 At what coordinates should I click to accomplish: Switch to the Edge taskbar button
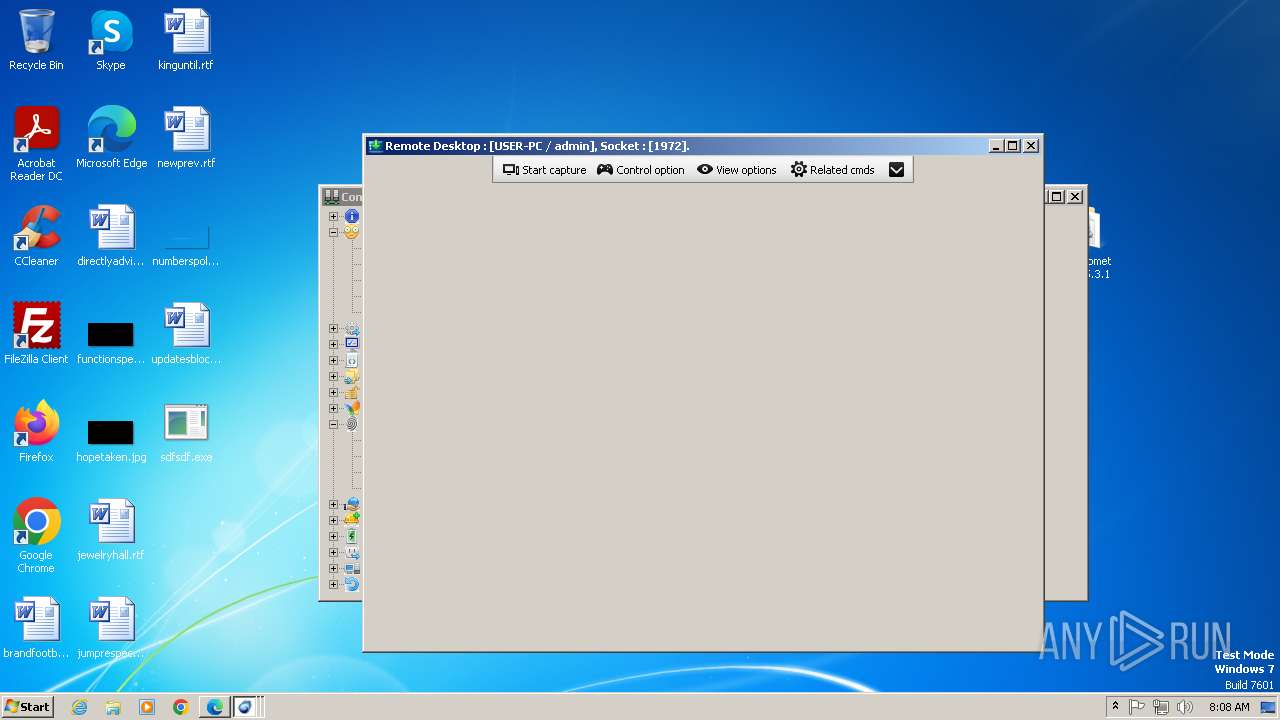coord(215,707)
